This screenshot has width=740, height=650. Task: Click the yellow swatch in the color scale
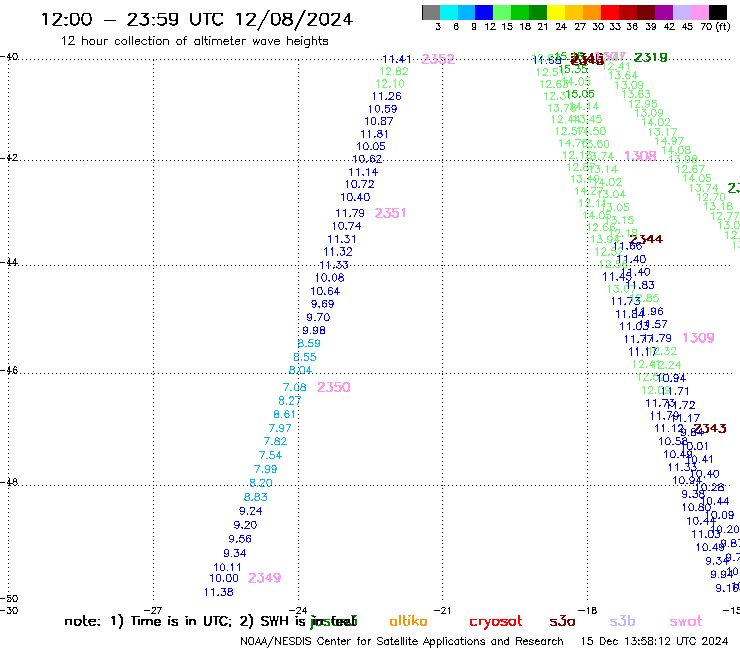click(x=555, y=12)
